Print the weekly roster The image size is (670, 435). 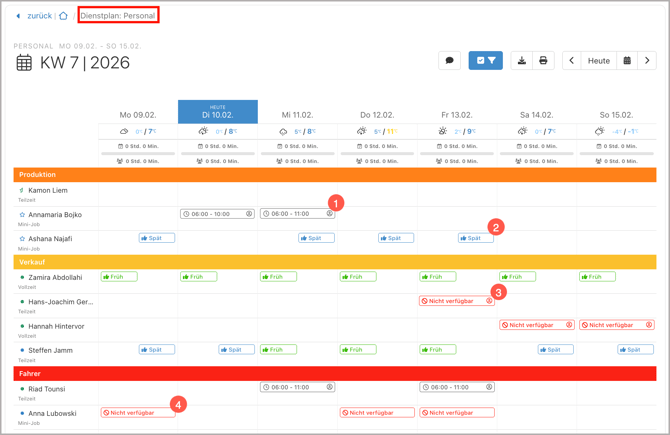(x=543, y=61)
